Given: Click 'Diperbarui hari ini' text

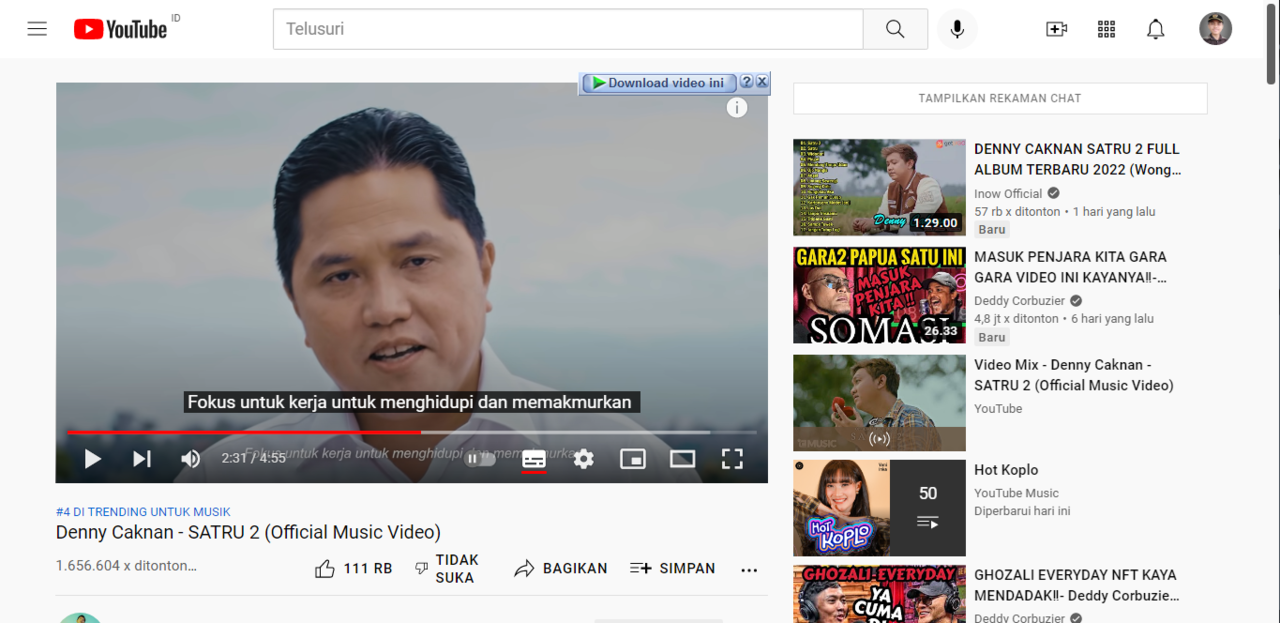Looking at the screenshot, I should [x=1022, y=511].
